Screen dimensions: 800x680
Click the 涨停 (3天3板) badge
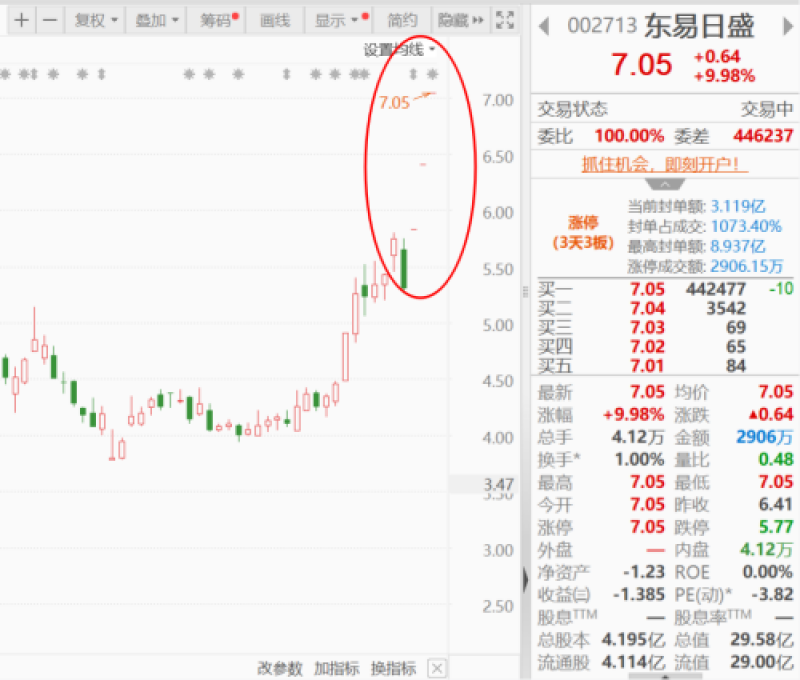(583, 233)
